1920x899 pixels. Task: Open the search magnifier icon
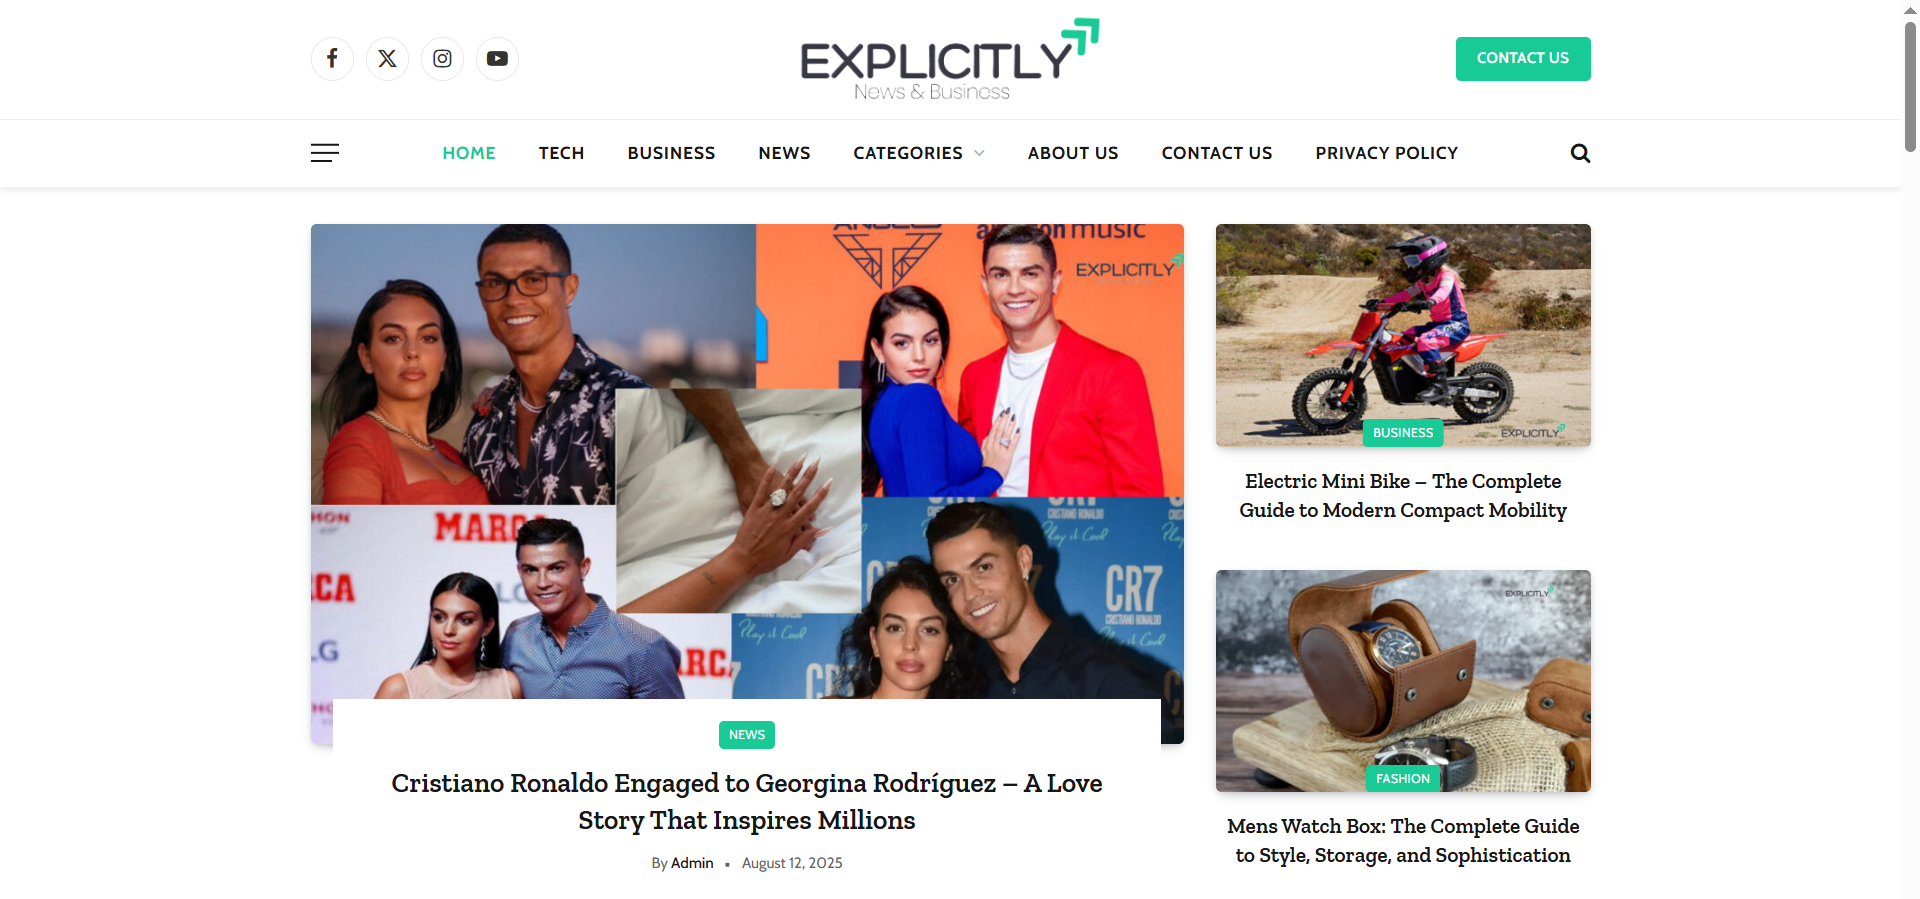click(x=1580, y=153)
